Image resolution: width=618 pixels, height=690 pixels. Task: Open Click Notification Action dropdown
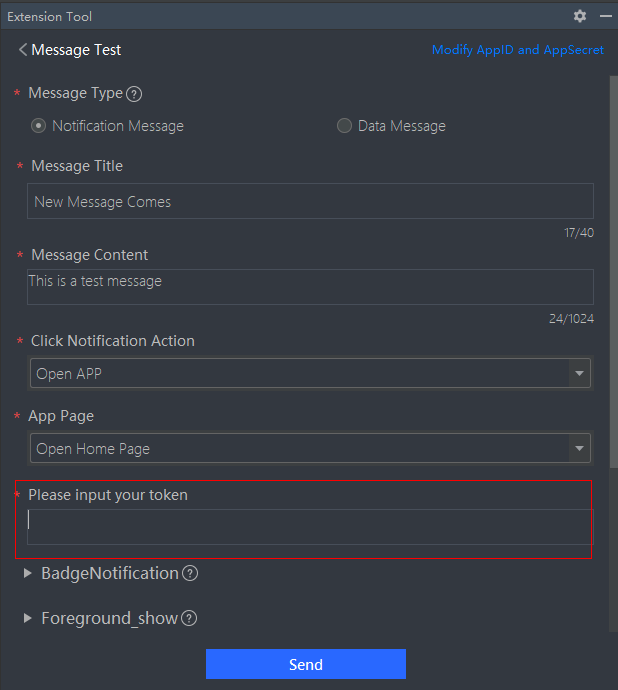579,374
